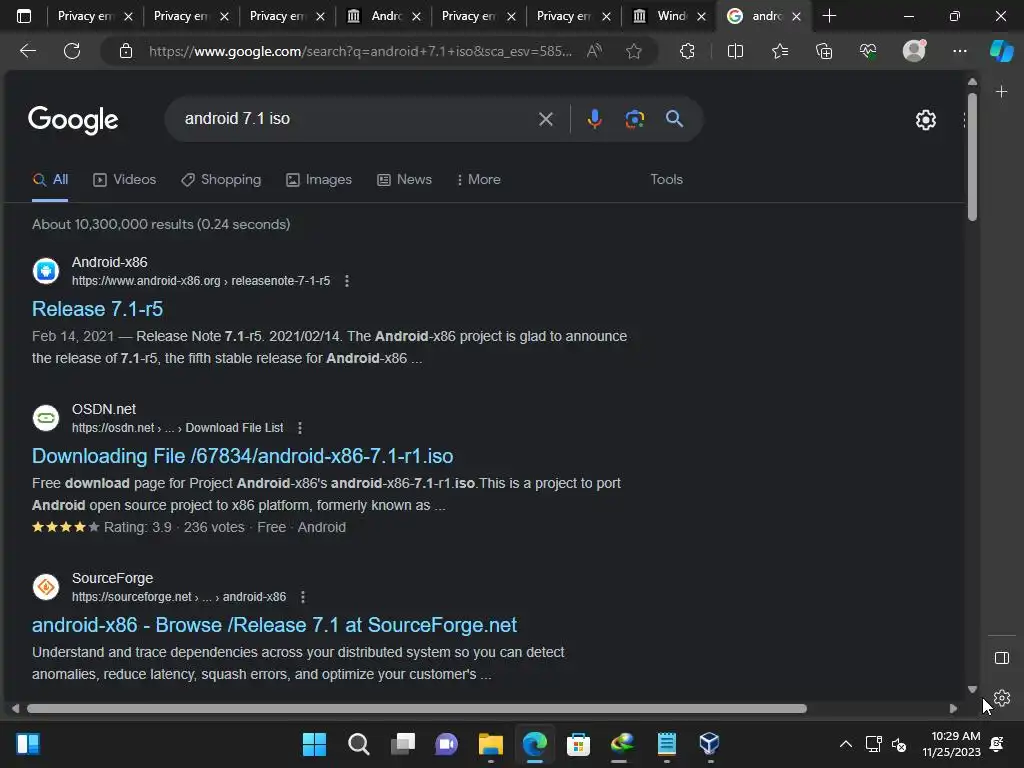Open the notifications bell icon
1024x768 pixels.
[x=998, y=744]
